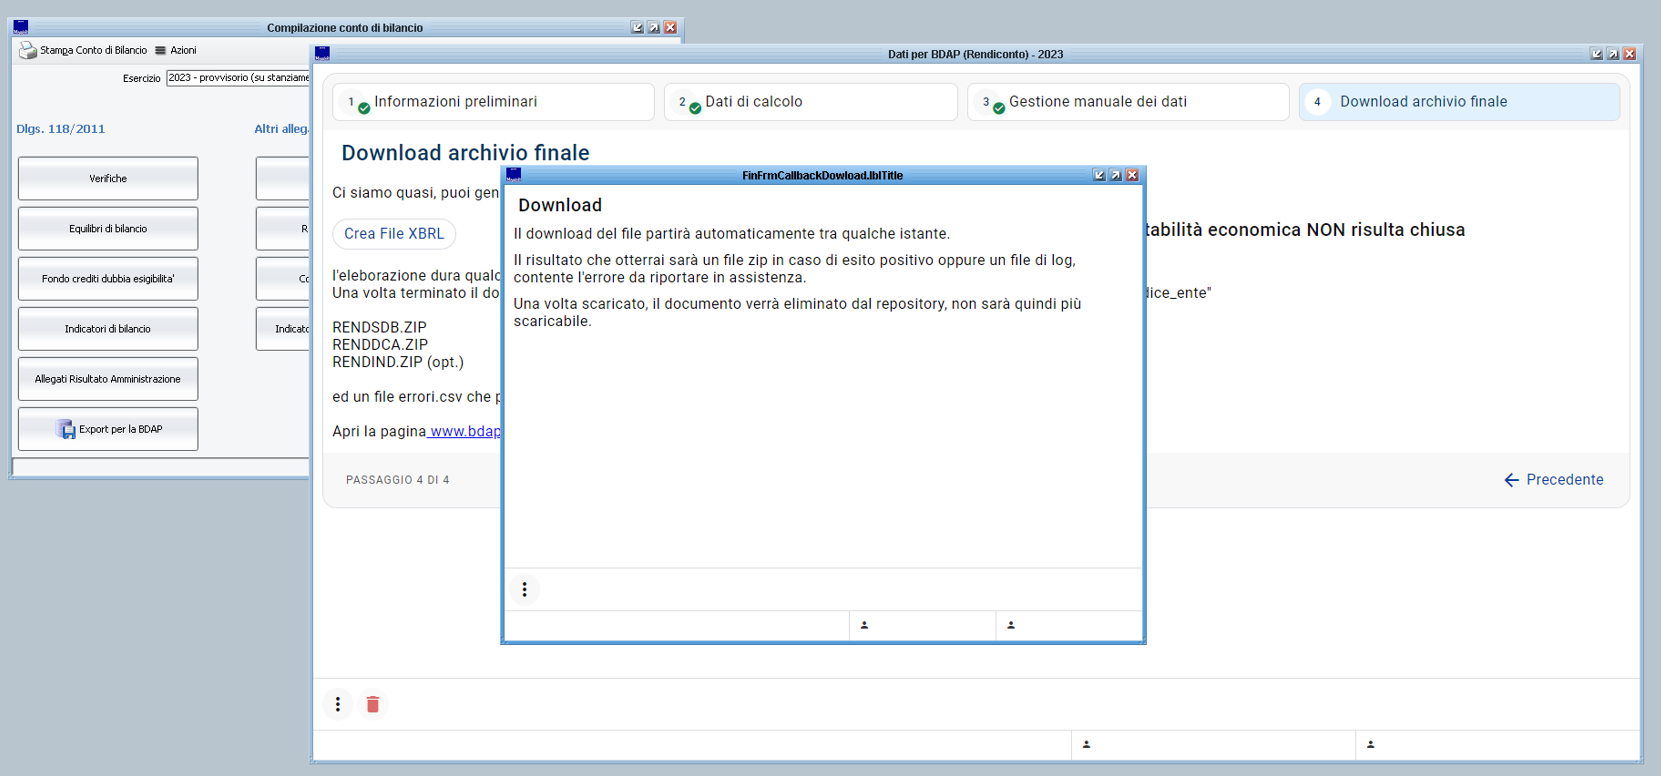Screen dimensions: 1661x776
Task: Open Equilibri di bilancio
Action: click(x=108, y=229)
